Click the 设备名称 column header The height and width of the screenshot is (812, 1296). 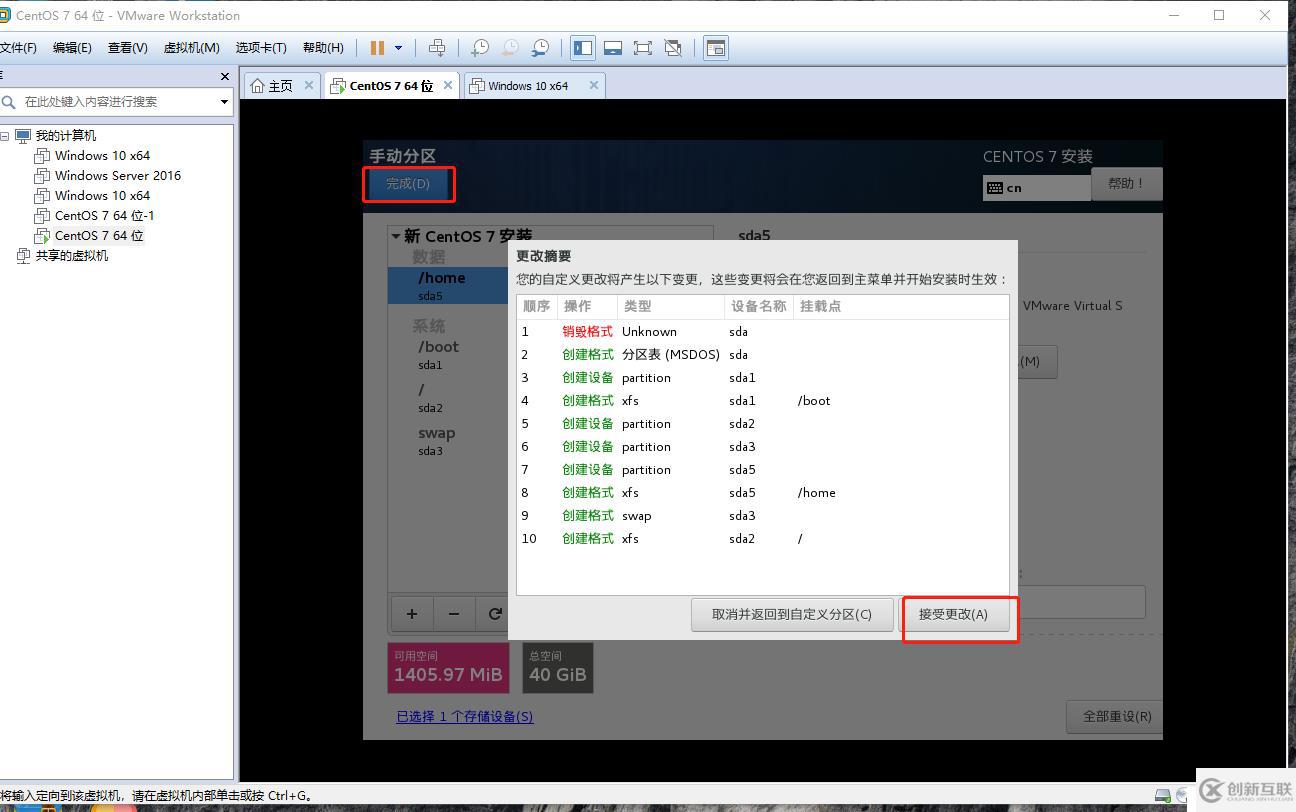click(x=759, y=306)
